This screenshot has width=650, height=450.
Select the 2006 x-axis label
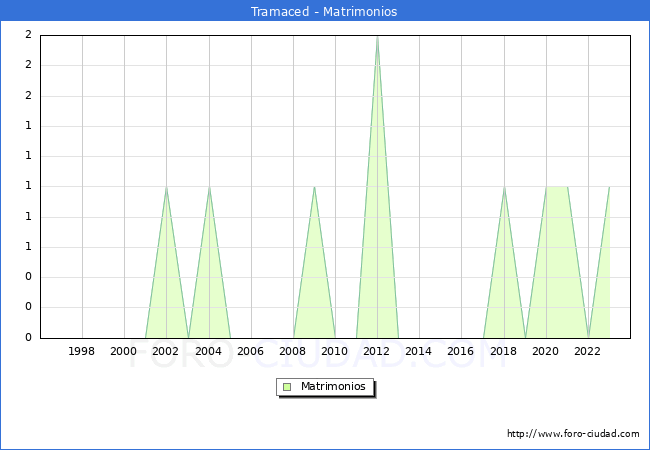(x=251, y=351)
